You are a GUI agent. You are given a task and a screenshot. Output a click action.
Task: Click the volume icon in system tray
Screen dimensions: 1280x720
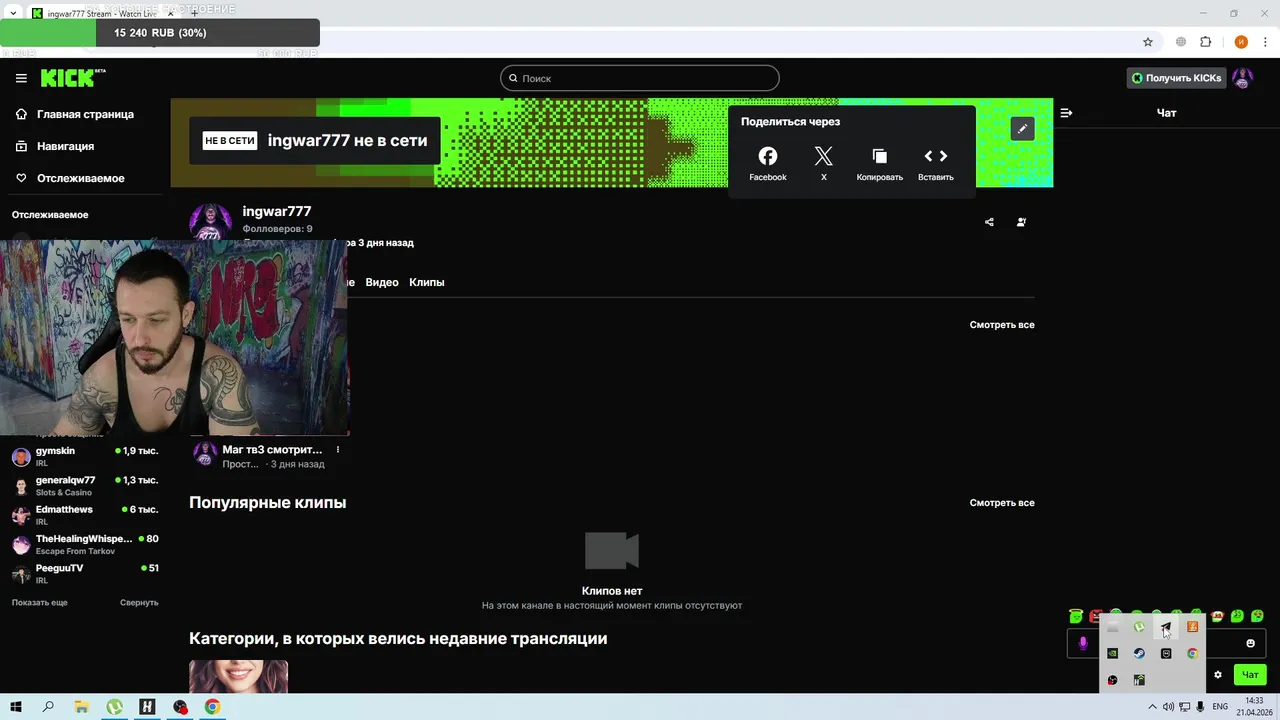click(x=1168, y=707)
